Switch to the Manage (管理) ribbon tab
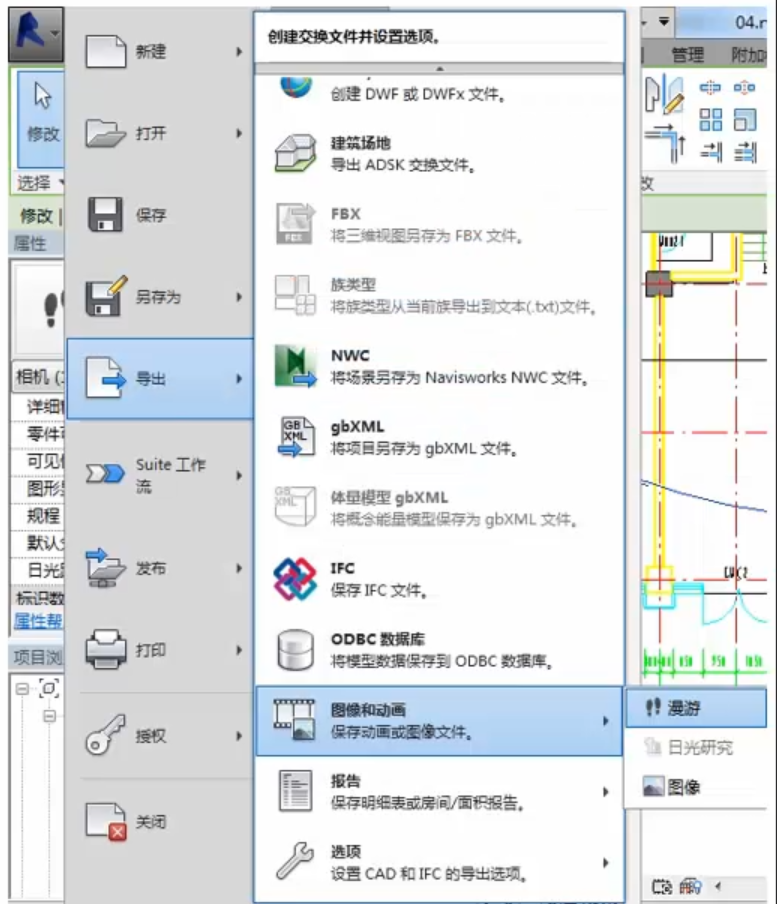Screen dimensions: 777x904 click(687, 55)
